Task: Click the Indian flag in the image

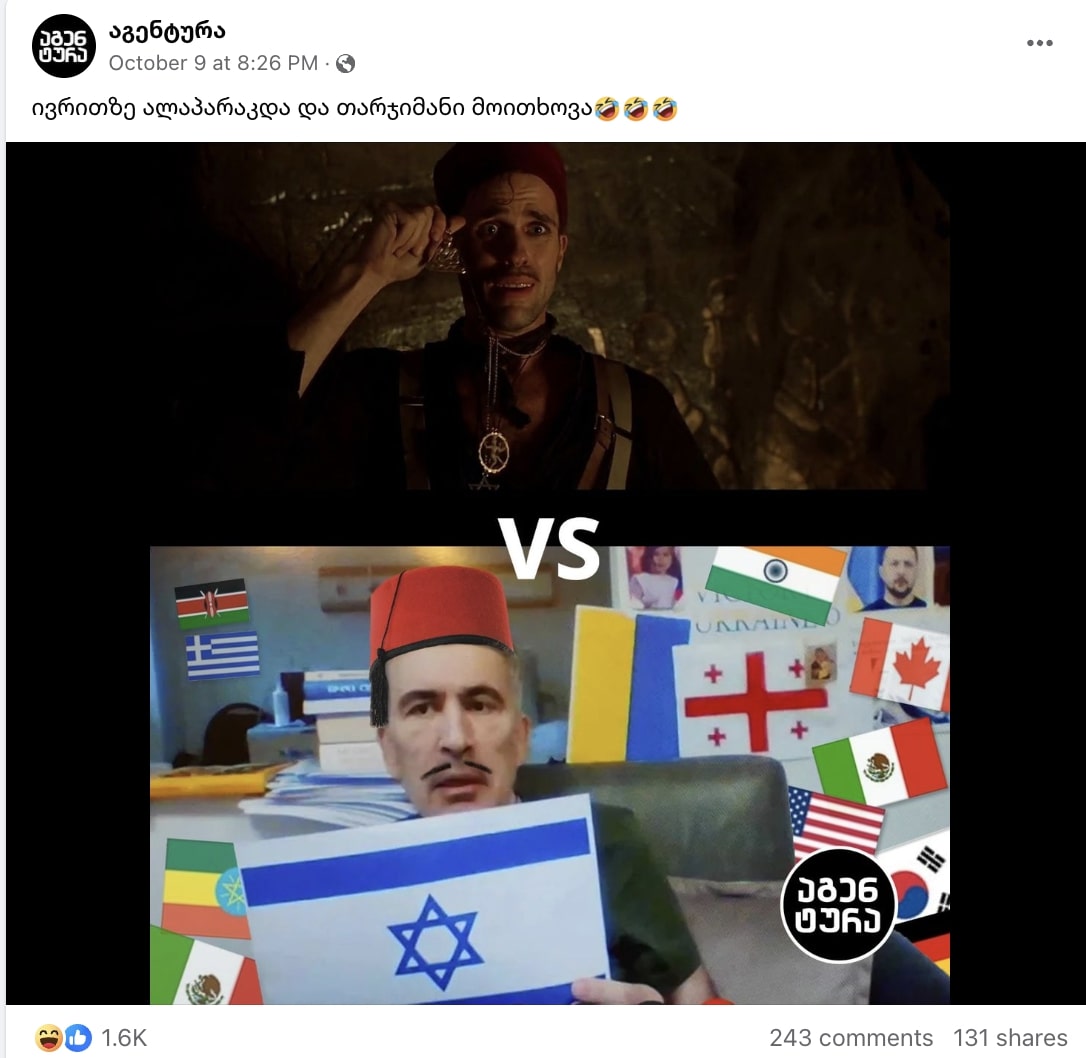Action: (x=776, y=582)
